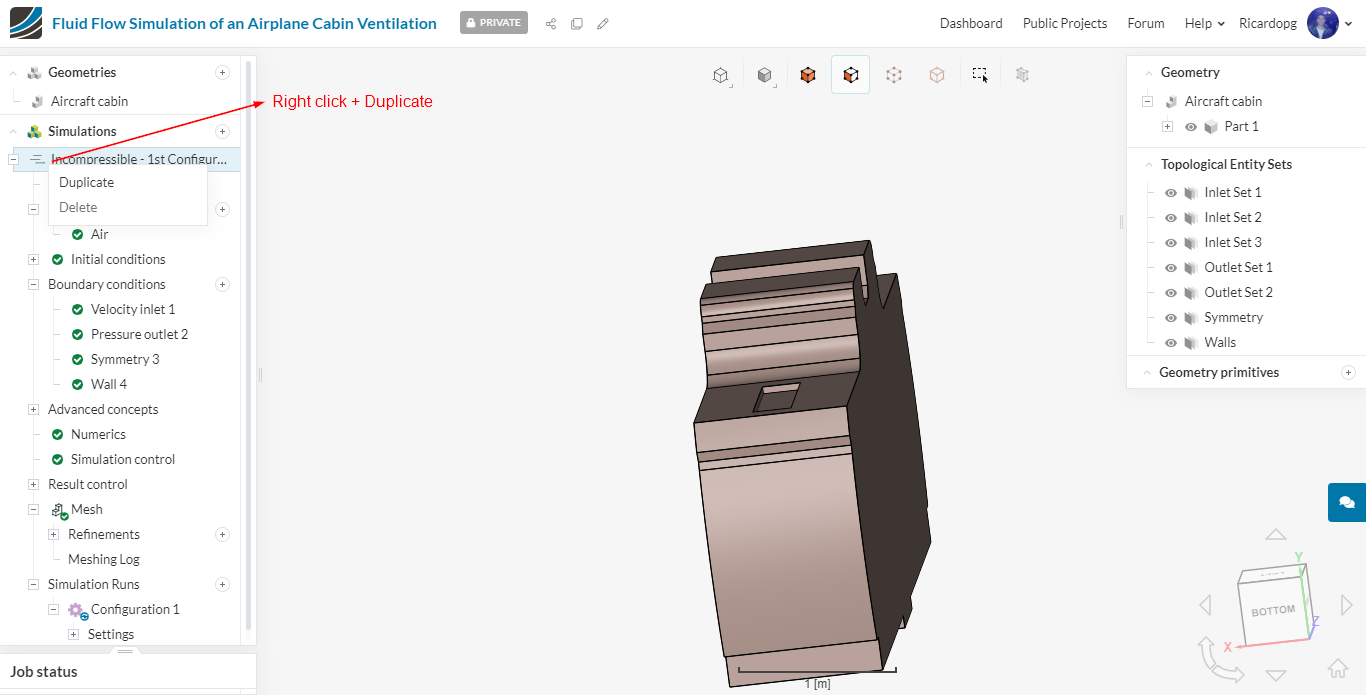Screen dimensions: 1366x695
Task: Click the home view icon in viewer
Action: pos(1337,669)
